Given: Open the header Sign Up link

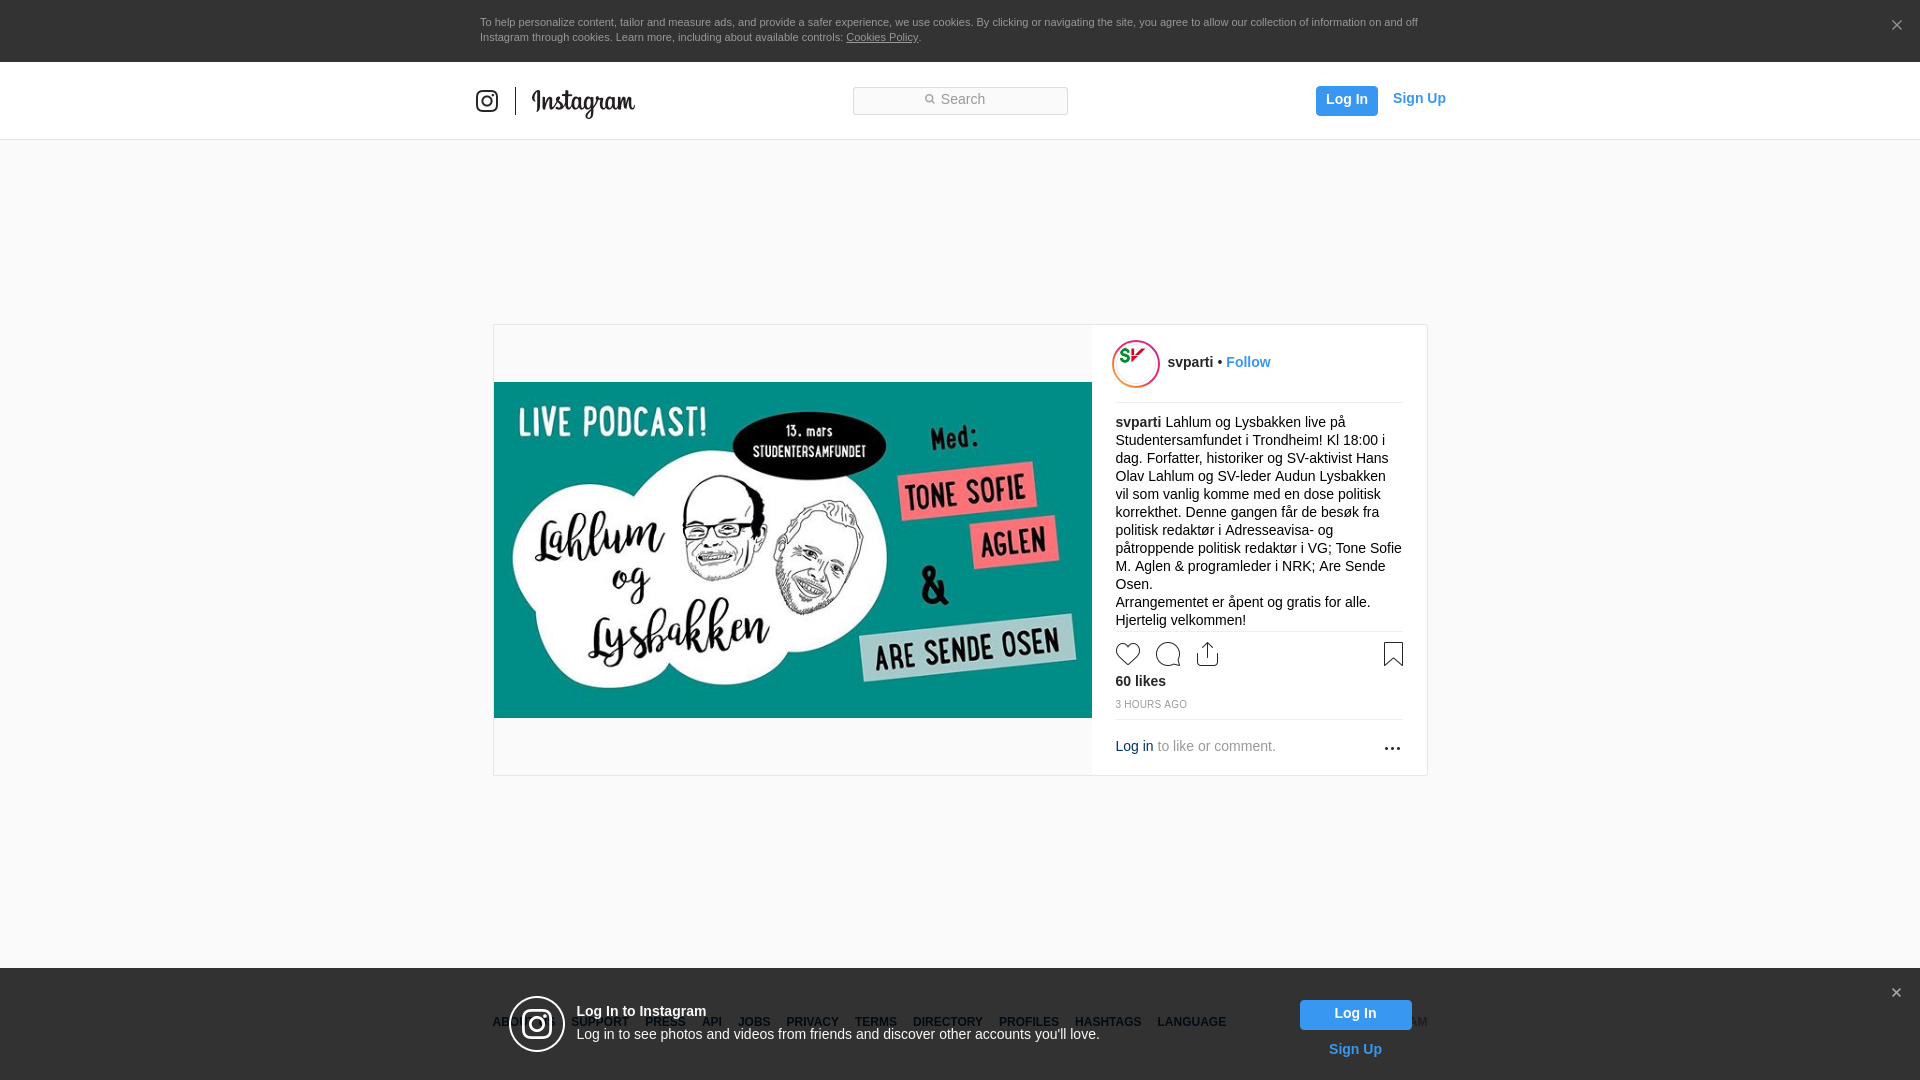Looking at the screenshot, I should (1419, 98).
